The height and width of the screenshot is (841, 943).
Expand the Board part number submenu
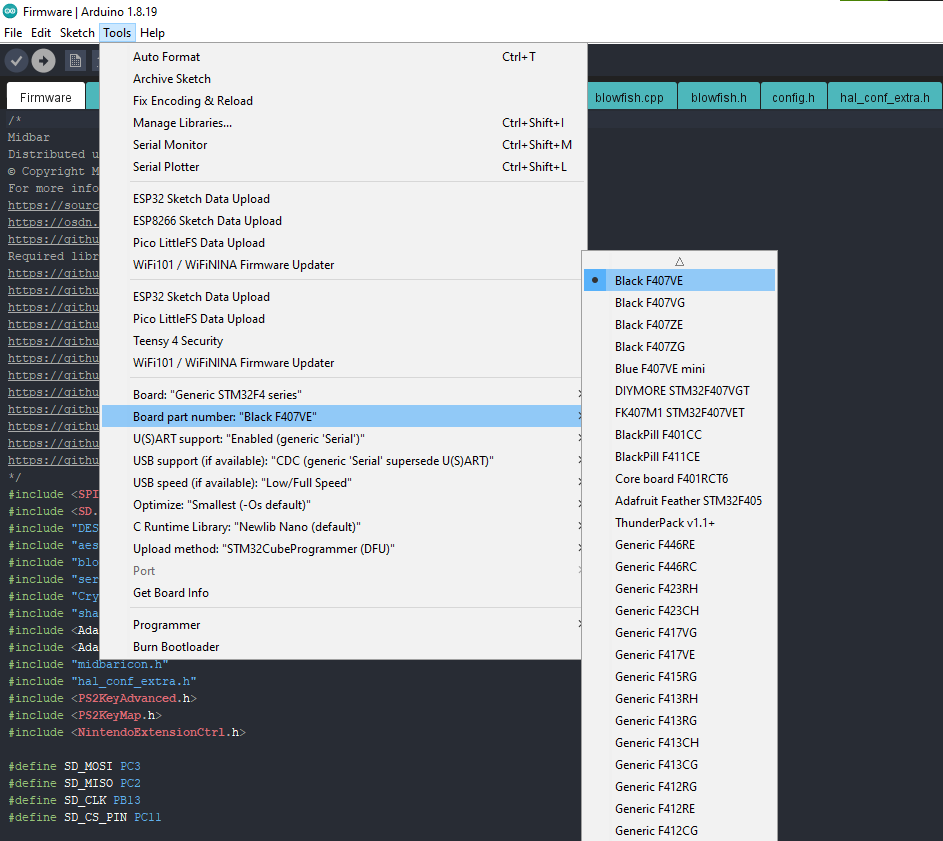coord(341,416)
